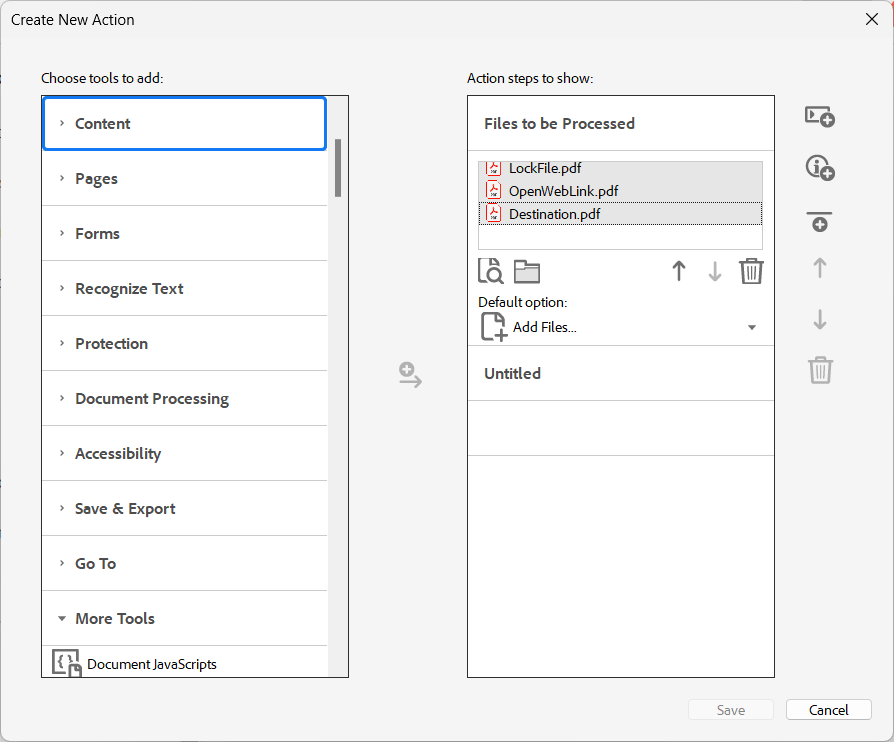Move selected file up with the arrow
The width and height of the screenshot is (894, 742).
click(x=679, y=271)
